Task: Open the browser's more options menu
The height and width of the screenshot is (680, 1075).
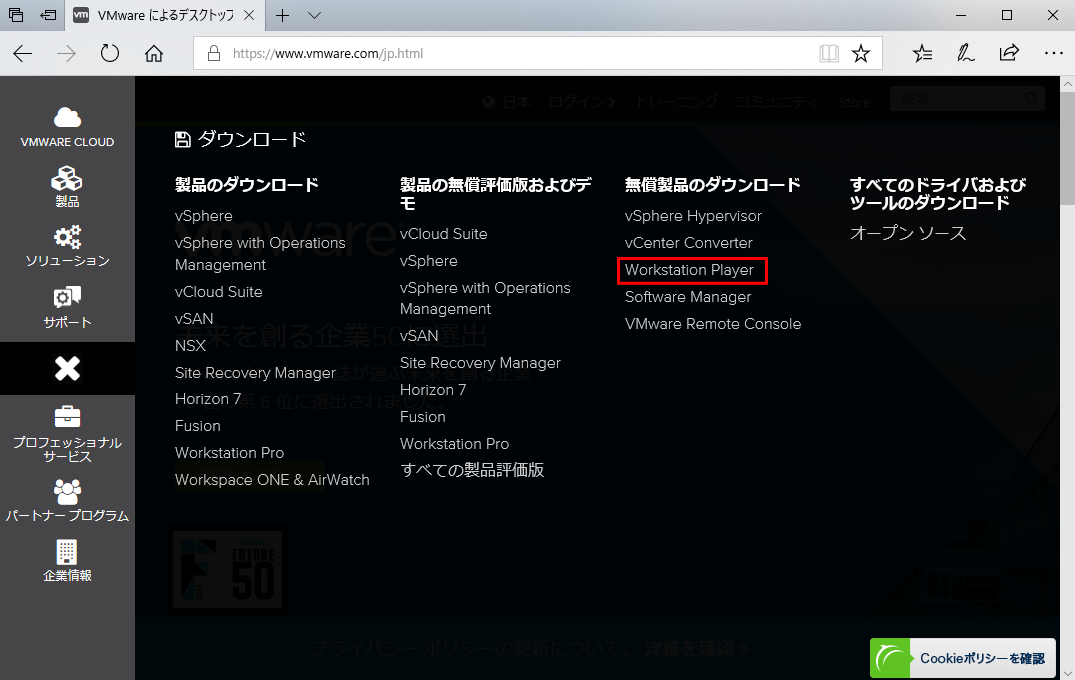Action: click(1052, 53)
